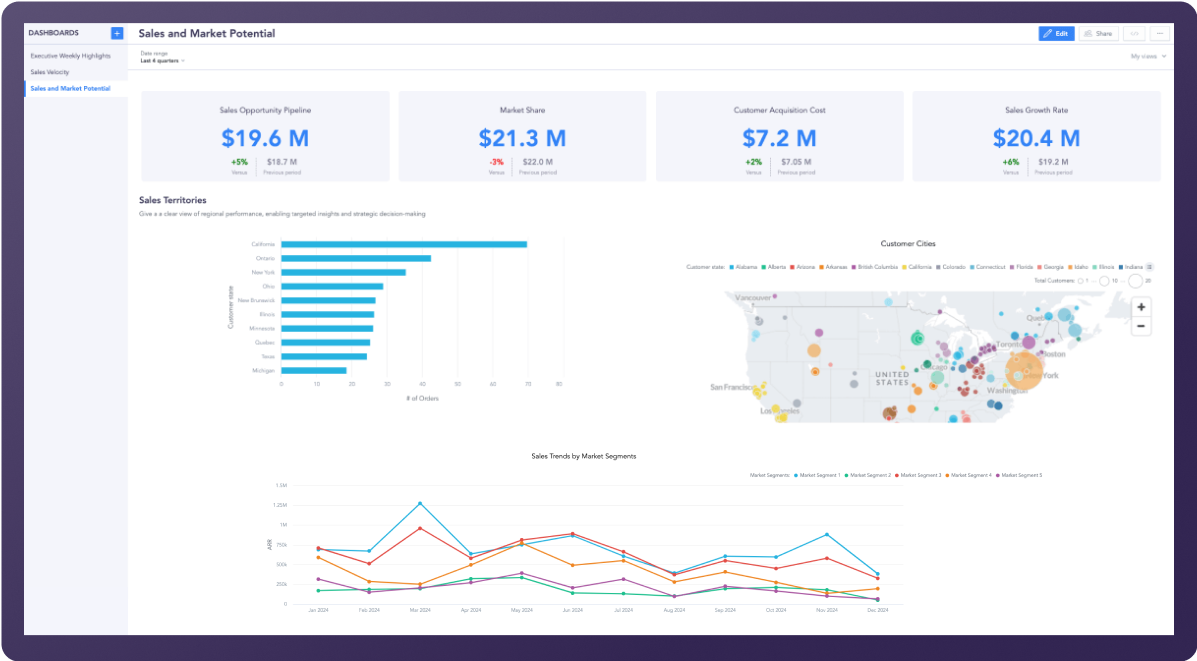Click the Alabama color swatch in map legend
This screenshot has width=1197, height=661.
point(733,267)
